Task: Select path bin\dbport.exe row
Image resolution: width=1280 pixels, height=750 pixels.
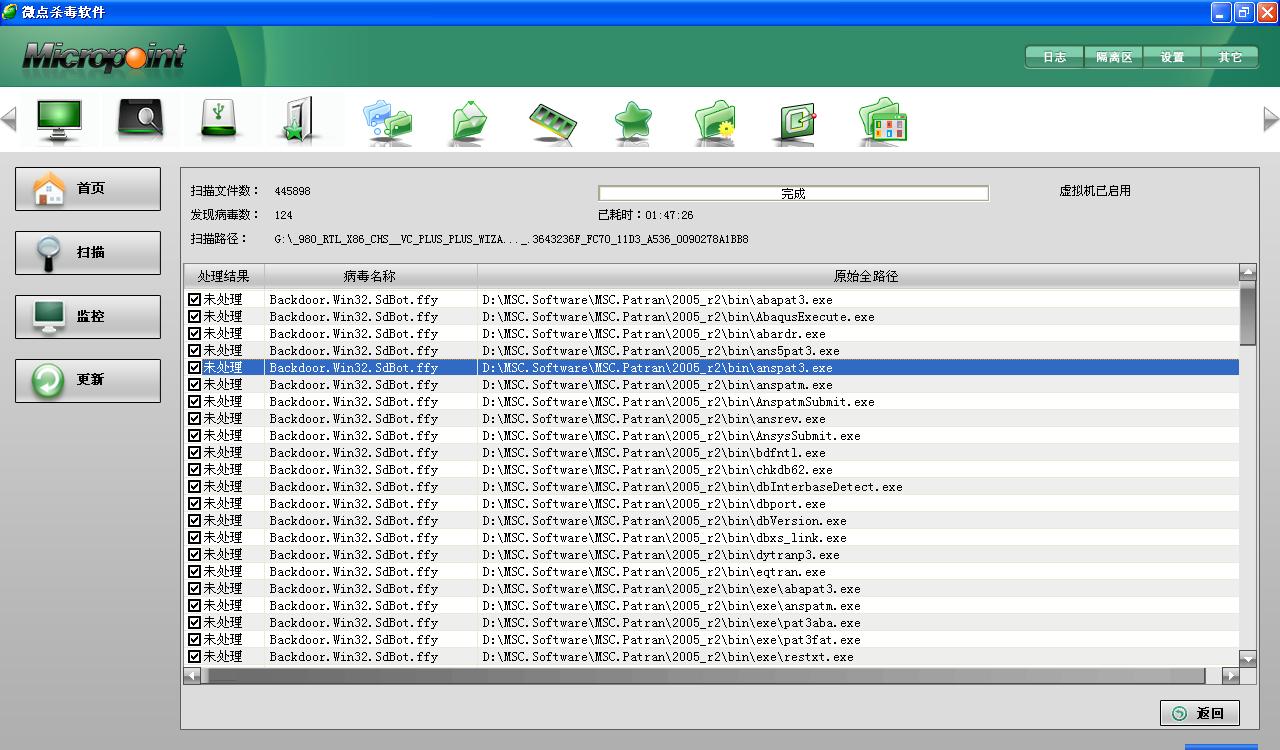Action: click(x=711, y=503)
